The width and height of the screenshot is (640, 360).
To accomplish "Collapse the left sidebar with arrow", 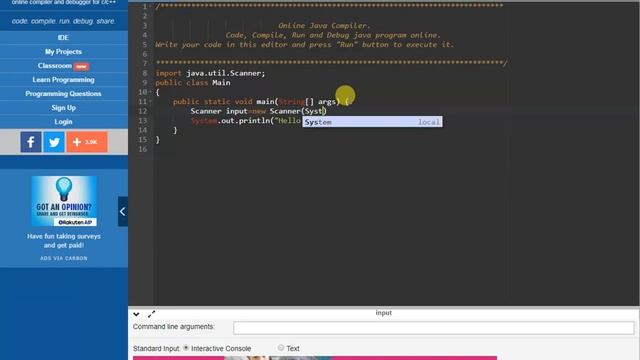I will coord(122,211).
